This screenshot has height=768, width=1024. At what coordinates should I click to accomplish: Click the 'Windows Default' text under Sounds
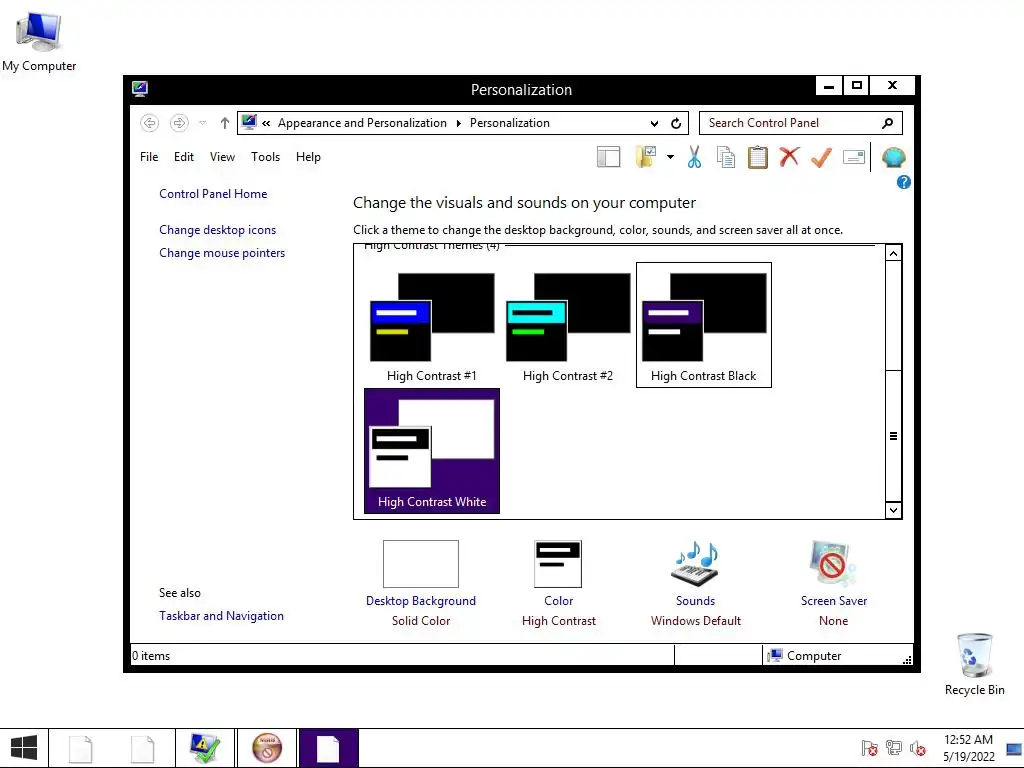pos(696,621)
